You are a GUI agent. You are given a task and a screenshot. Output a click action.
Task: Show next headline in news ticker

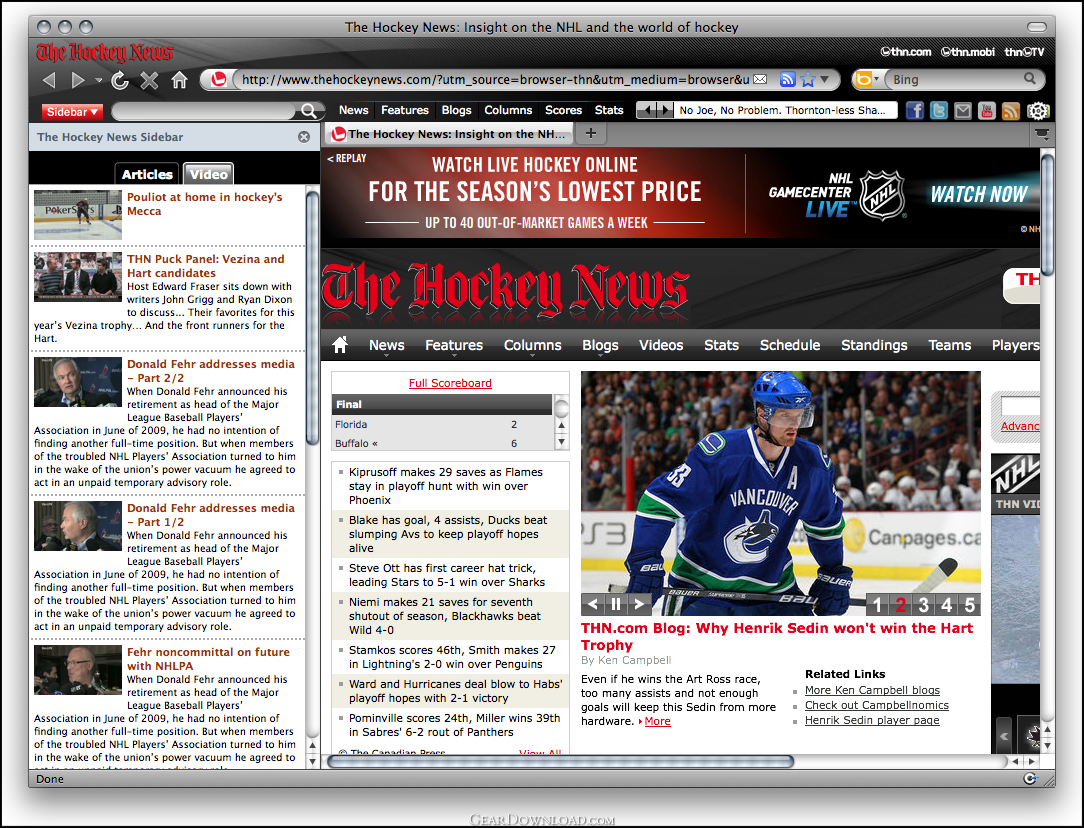pos(664,110)
